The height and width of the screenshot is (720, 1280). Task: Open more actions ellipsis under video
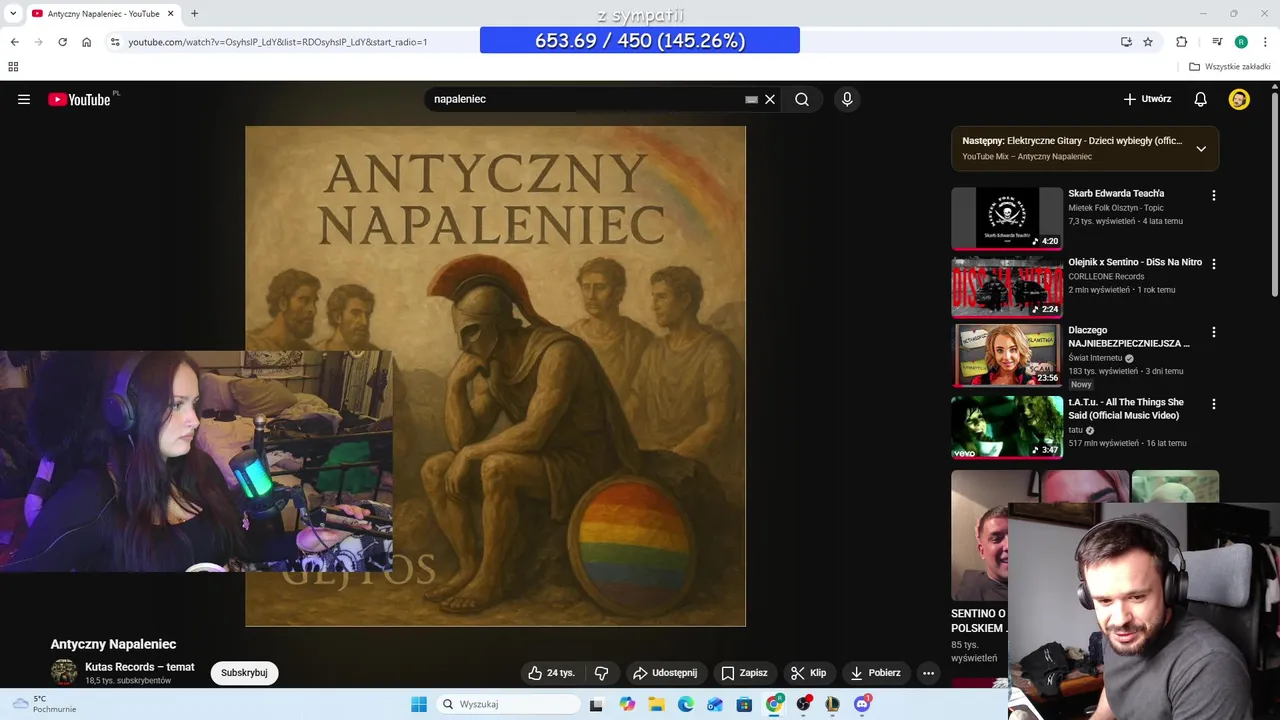coord(928,673)
